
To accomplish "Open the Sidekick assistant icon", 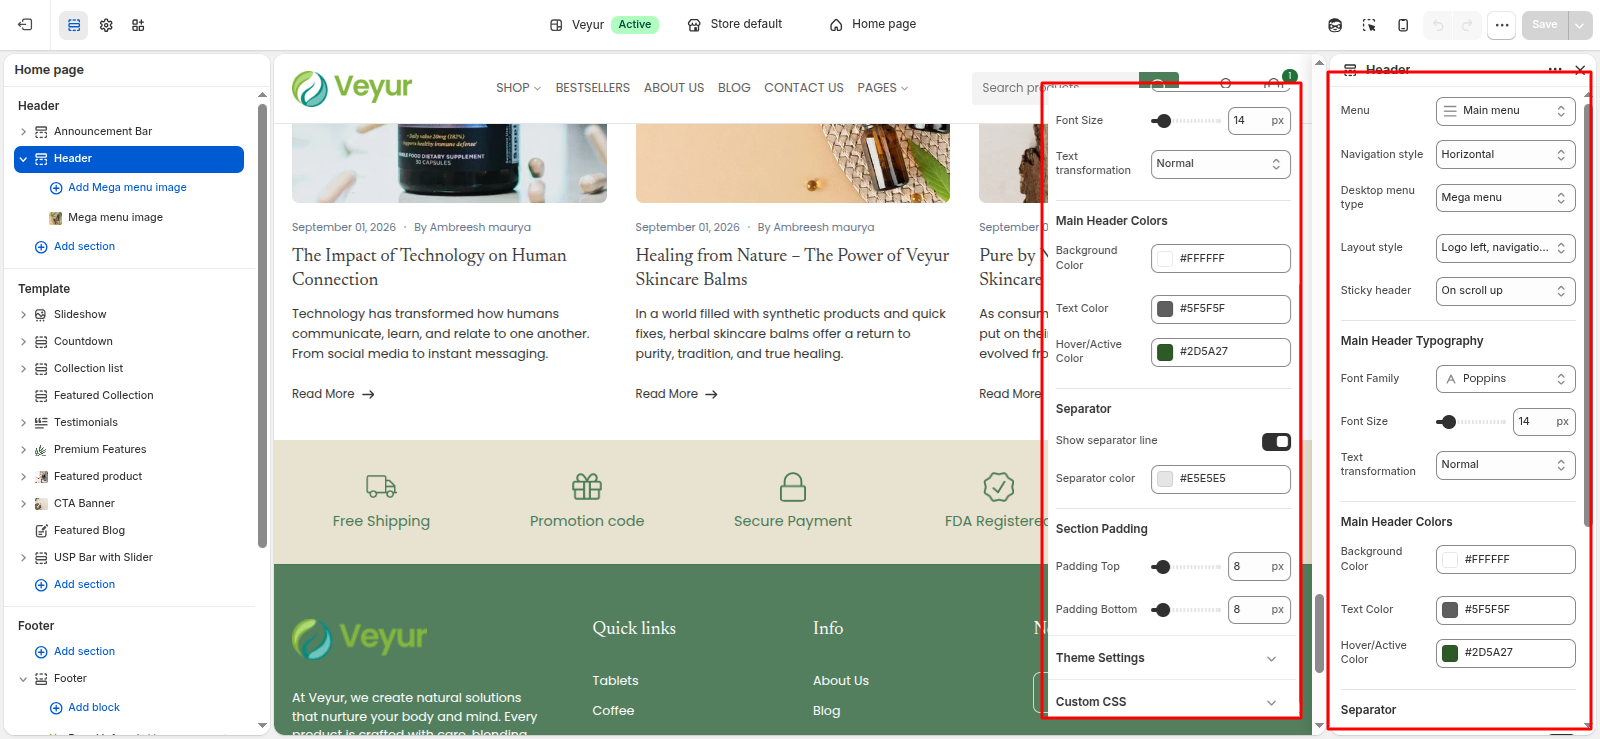I will [x=1335, y=25].
